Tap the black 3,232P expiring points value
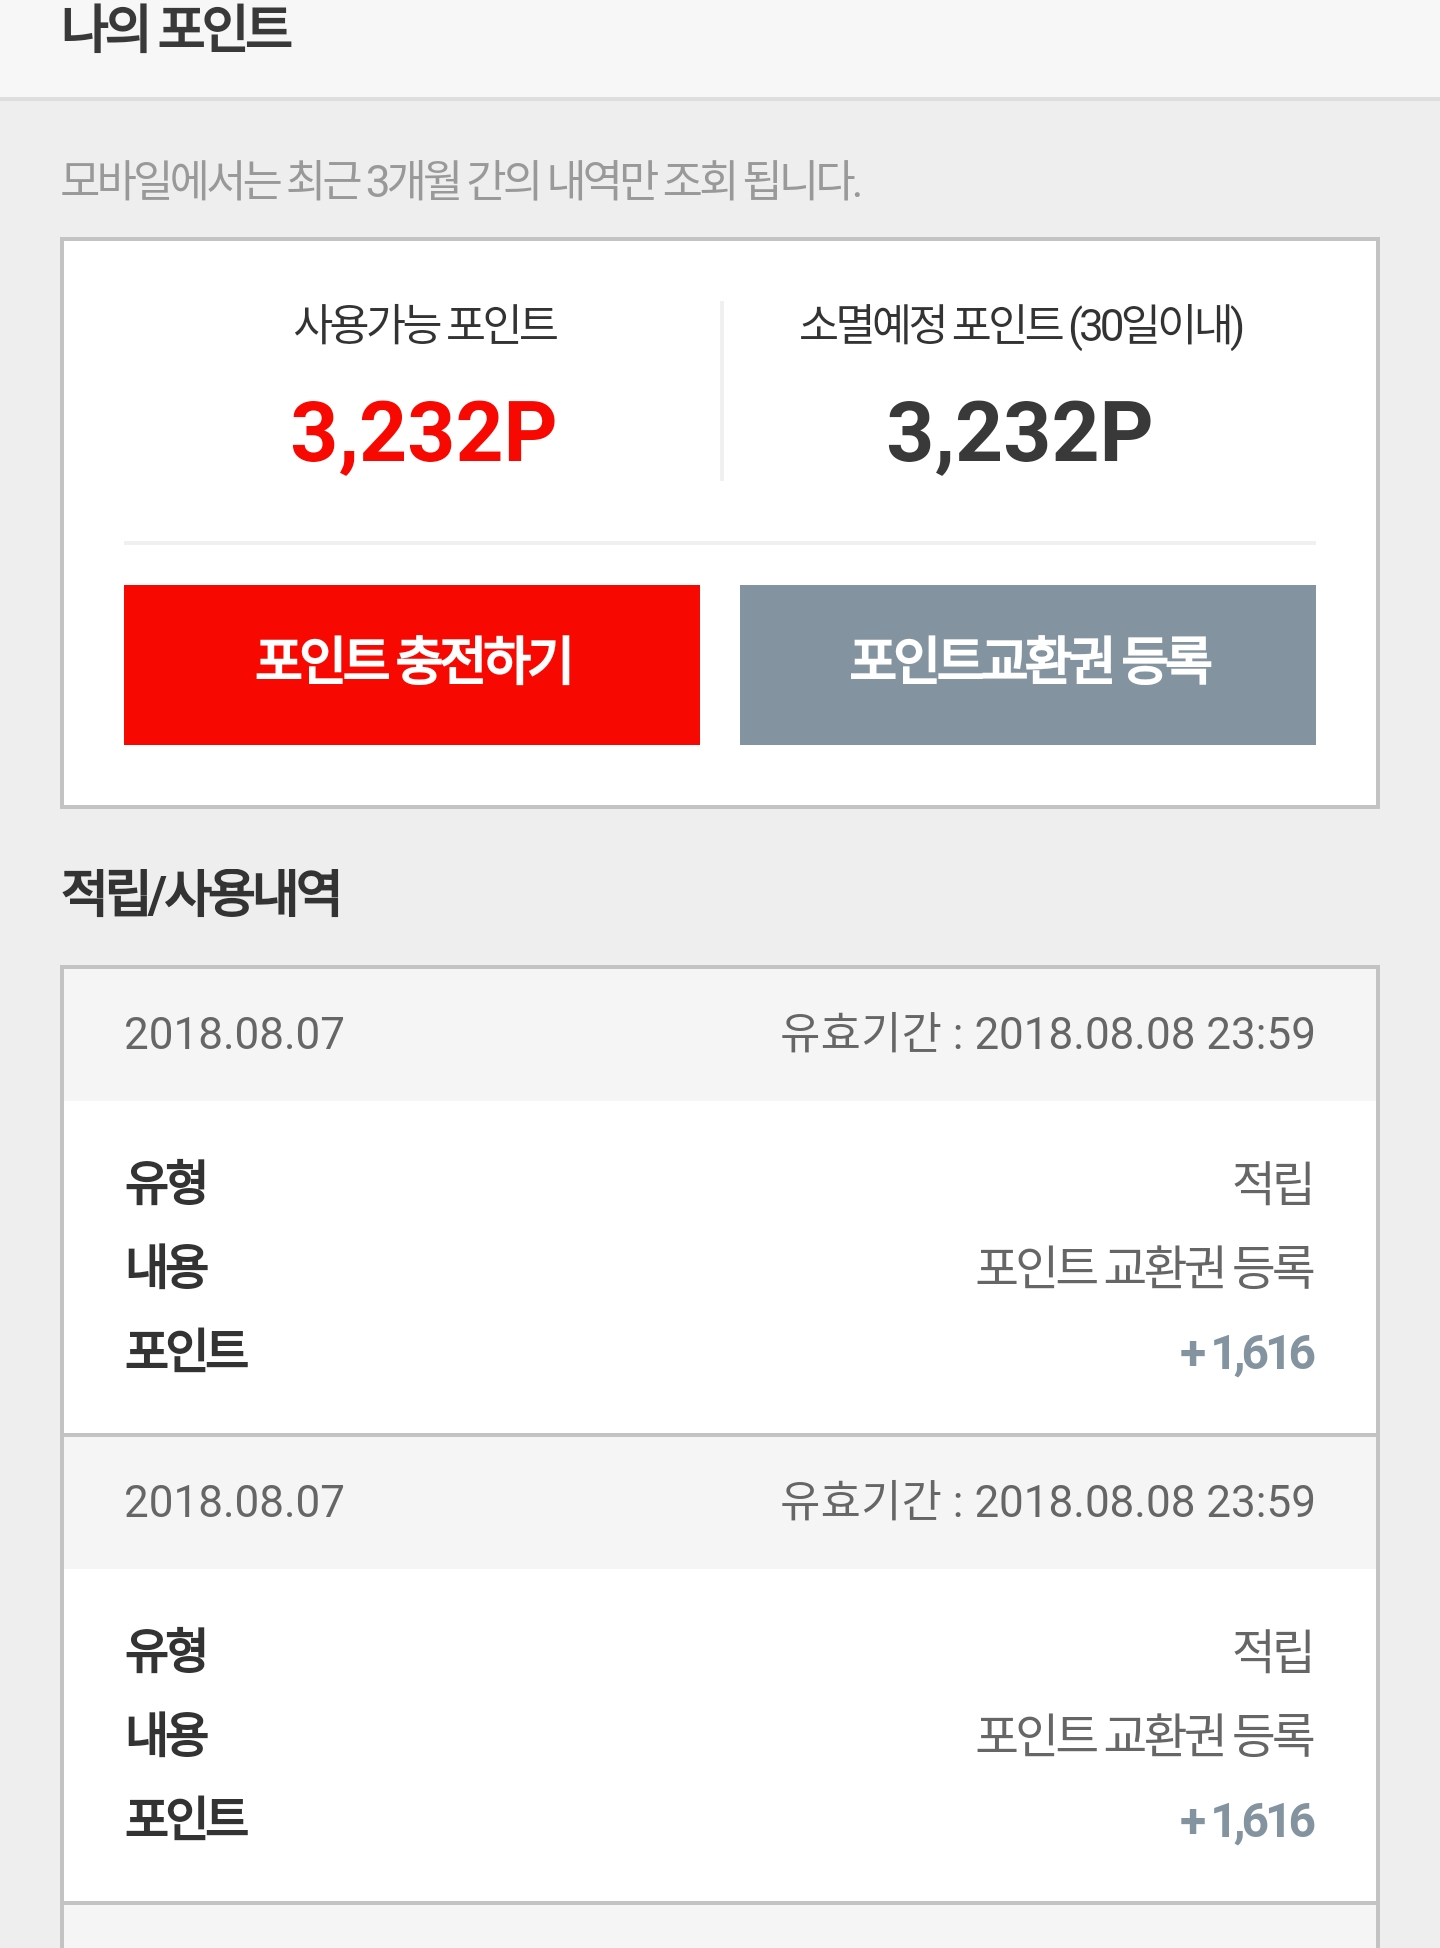 pos(1019,433)
